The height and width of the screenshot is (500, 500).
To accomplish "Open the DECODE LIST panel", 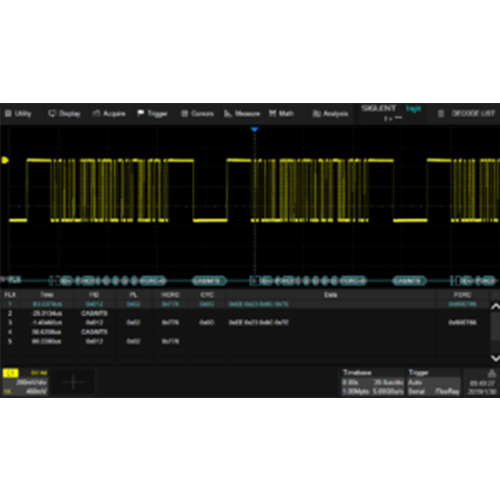I will coord(467,114).
